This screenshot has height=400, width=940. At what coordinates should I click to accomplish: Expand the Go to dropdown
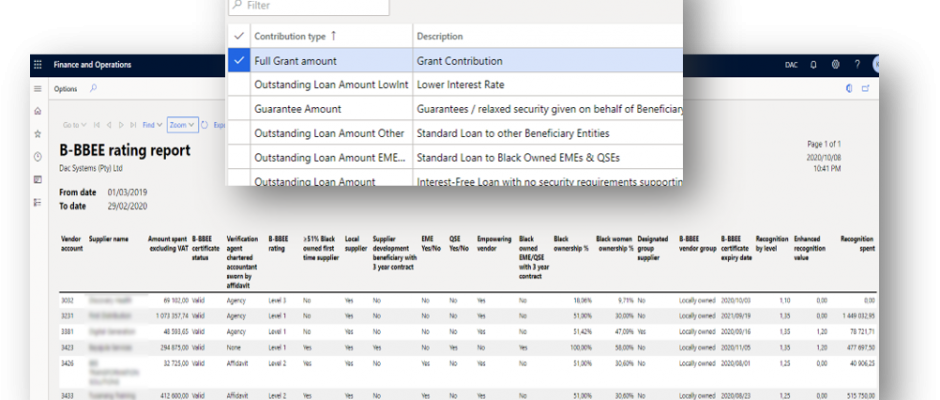tap(75, 125)
